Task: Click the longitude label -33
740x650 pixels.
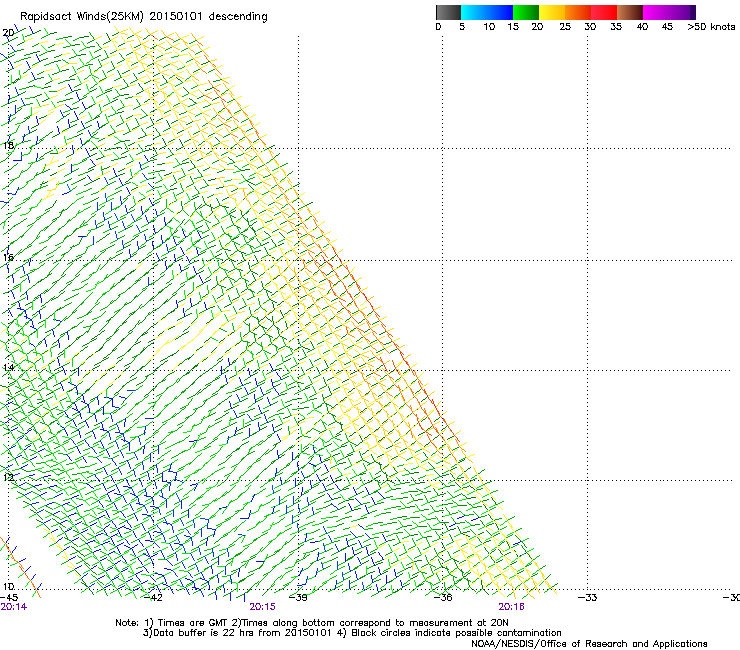Action: tap(587, 598)
